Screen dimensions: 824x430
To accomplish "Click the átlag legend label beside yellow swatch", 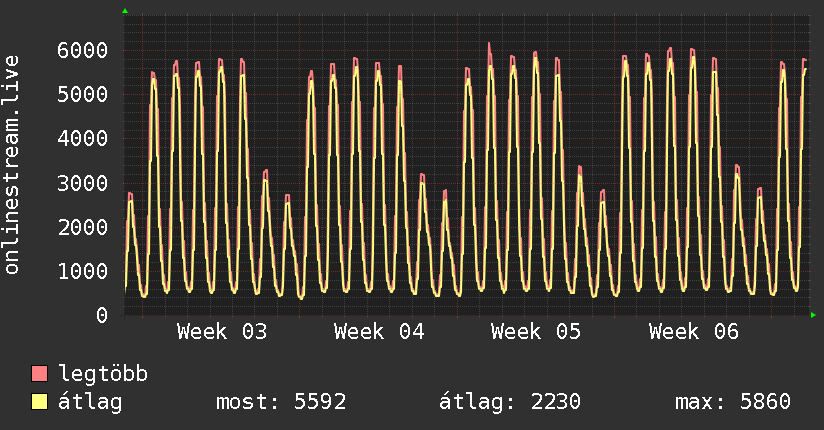I will 90,402.
